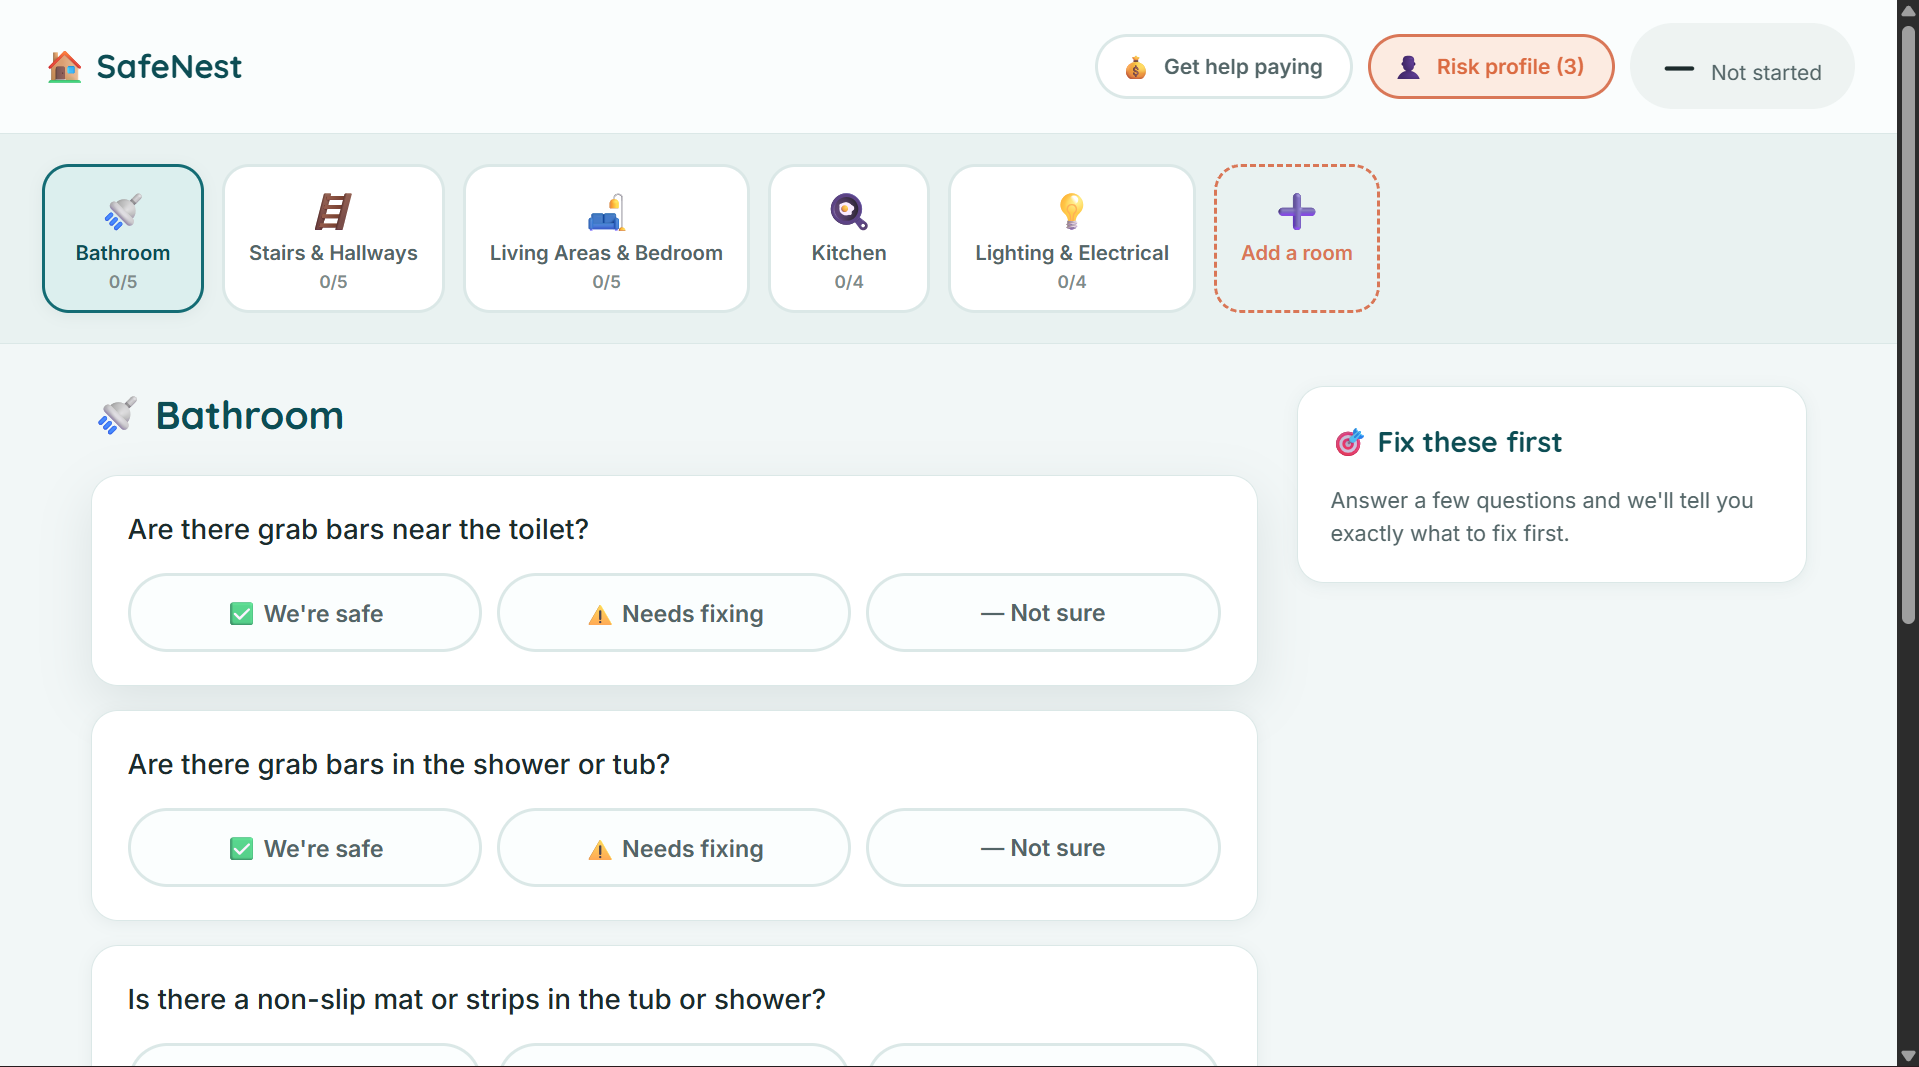
Task: Click the light bulb Lighting & Electrical icon
Action: pyautogui.click(x=1071, y=212)
